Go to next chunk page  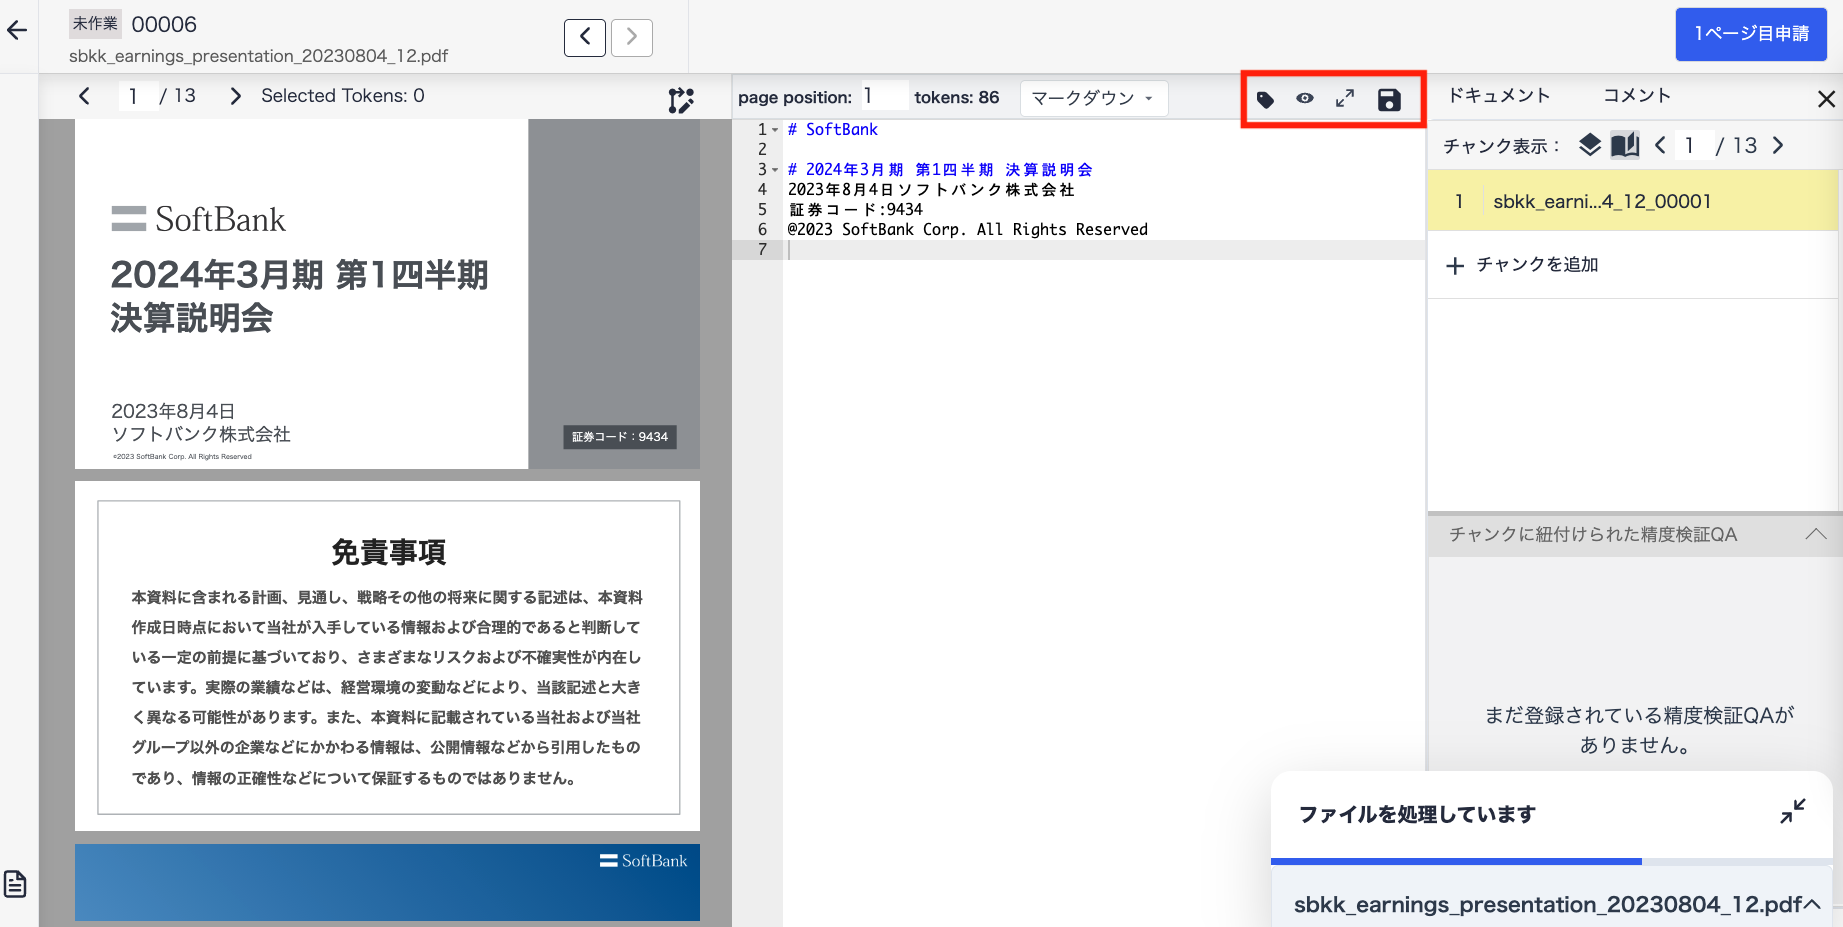(x=1778, y=145)
